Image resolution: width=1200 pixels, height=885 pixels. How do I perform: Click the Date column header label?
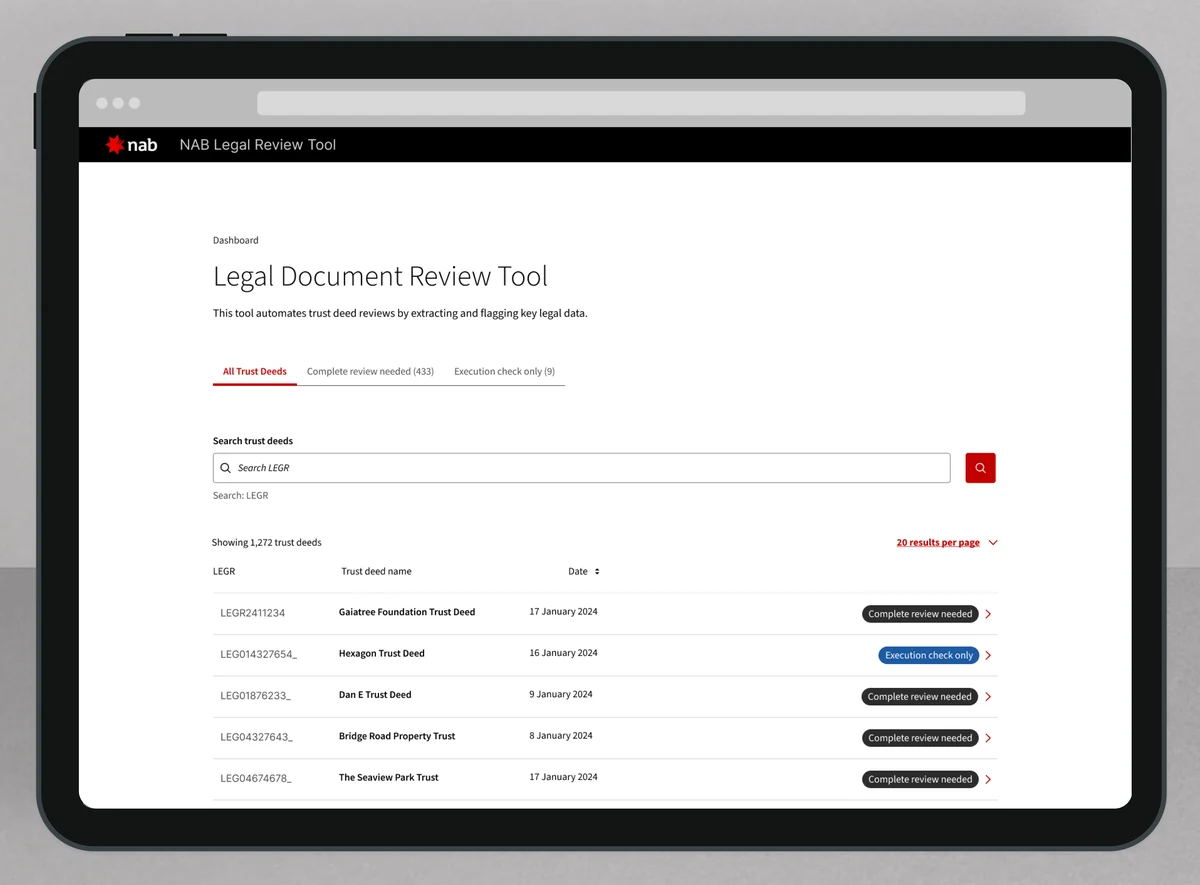point(578,572)
